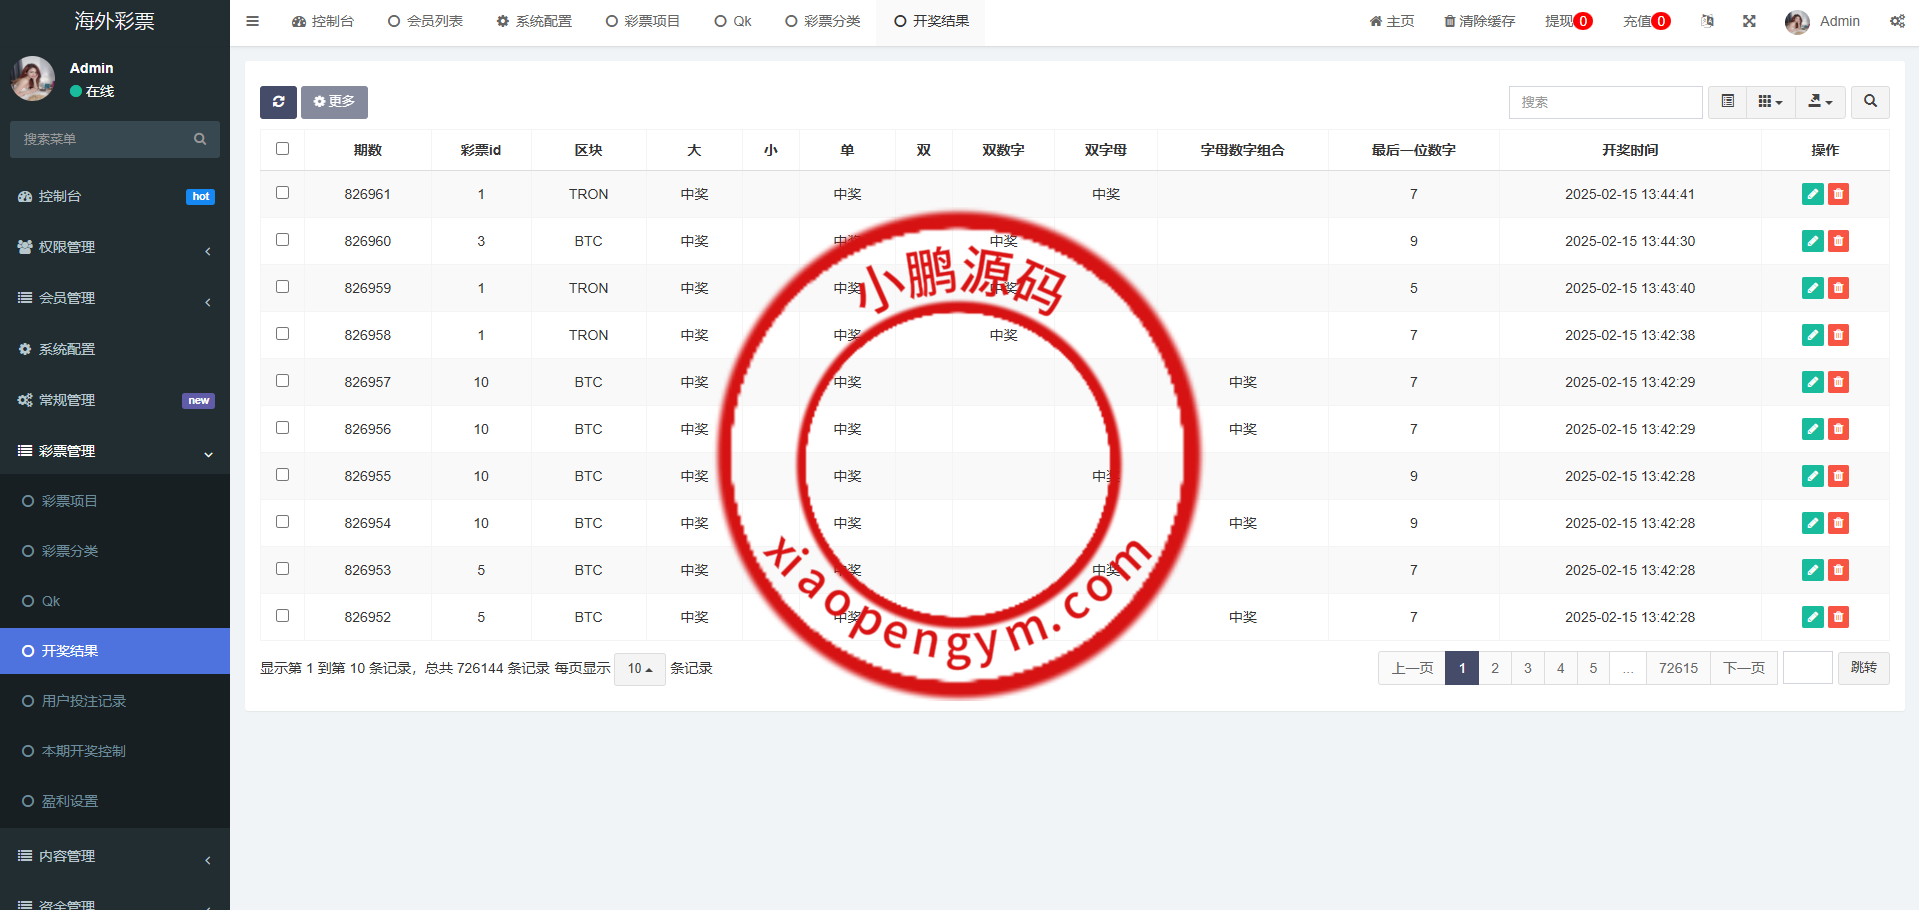Switch to the 系统配置 tab
The width and height of the screenshot is (1919, 910).
click(x=534, y=21)
